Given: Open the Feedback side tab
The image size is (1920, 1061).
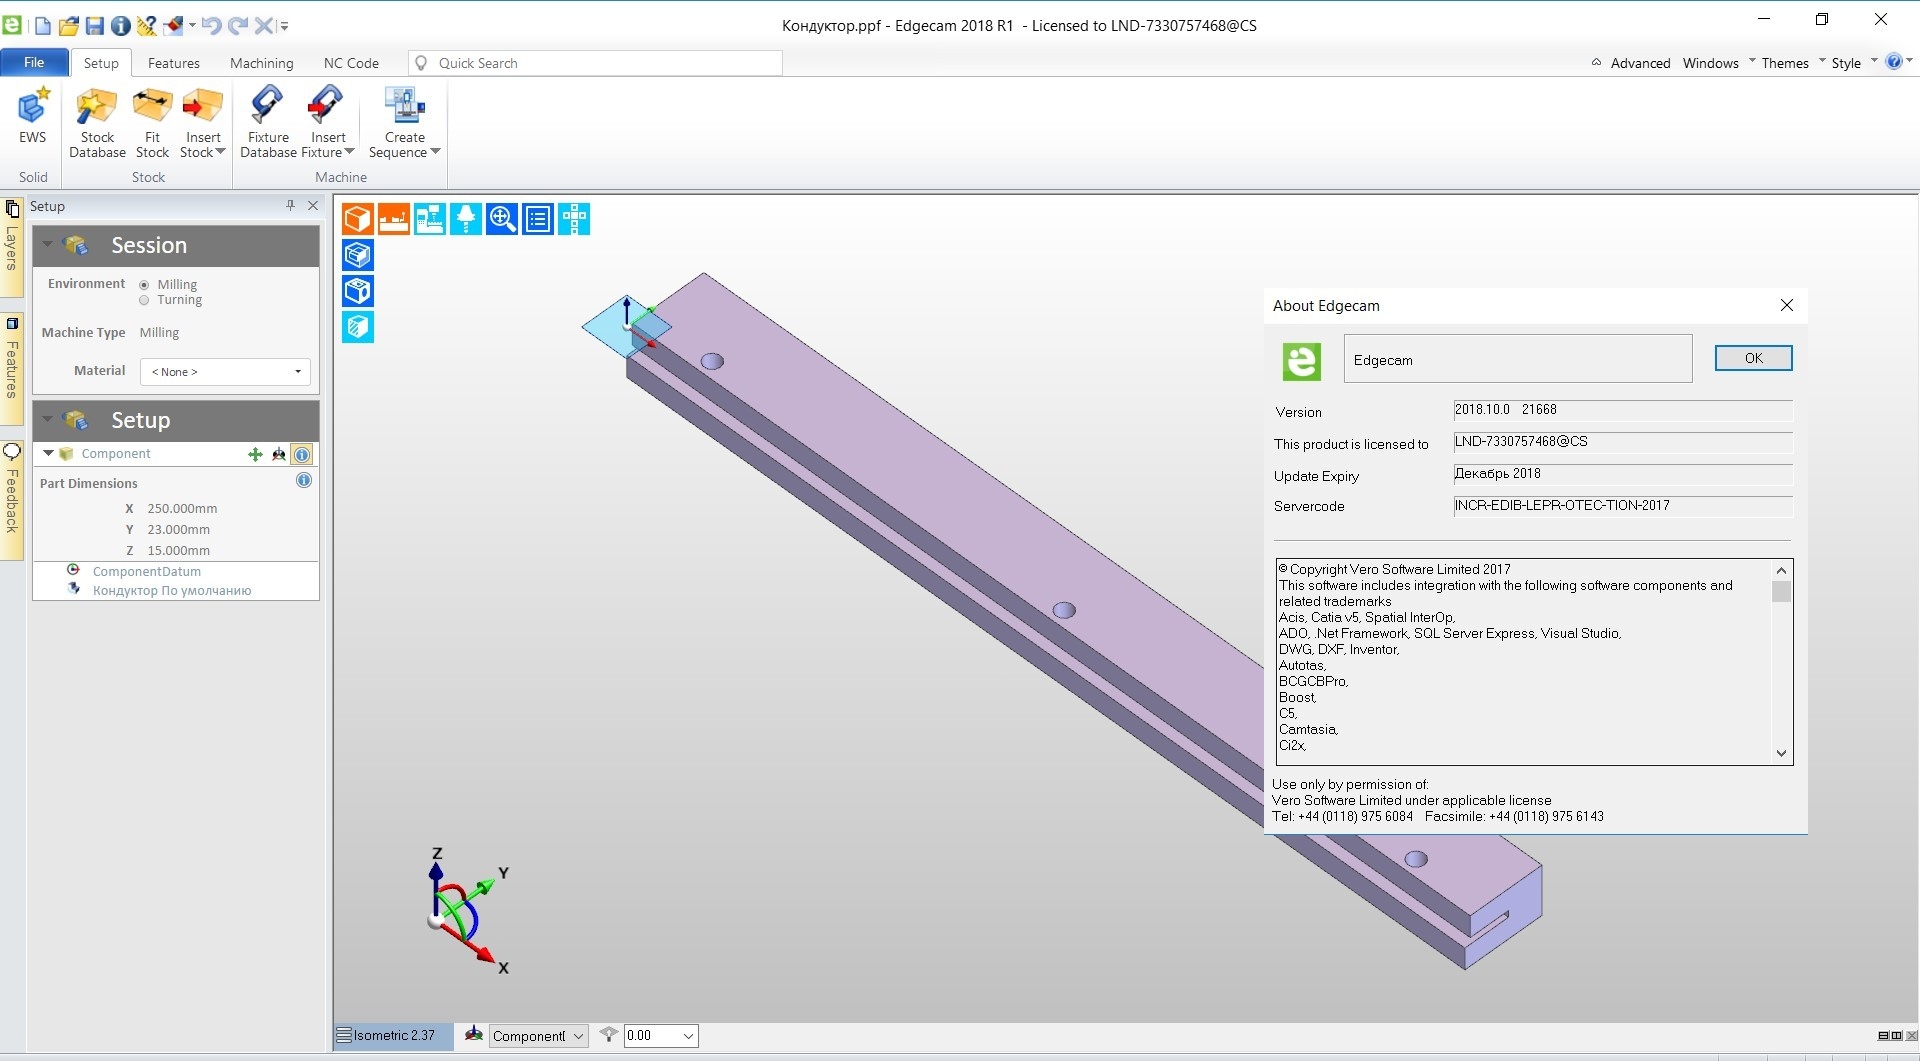Looking at the screenshot, I should [12, 500].
